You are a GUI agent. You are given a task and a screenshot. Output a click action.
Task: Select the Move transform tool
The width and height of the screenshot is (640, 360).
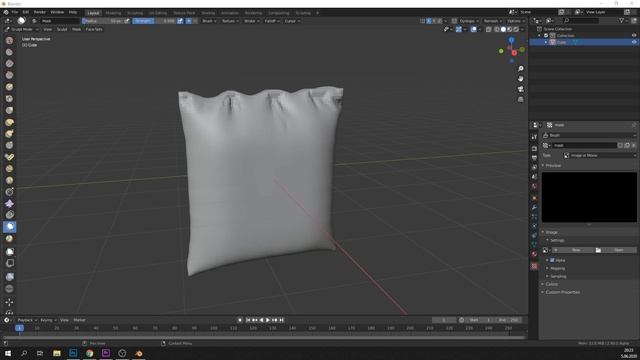point(9,302)
